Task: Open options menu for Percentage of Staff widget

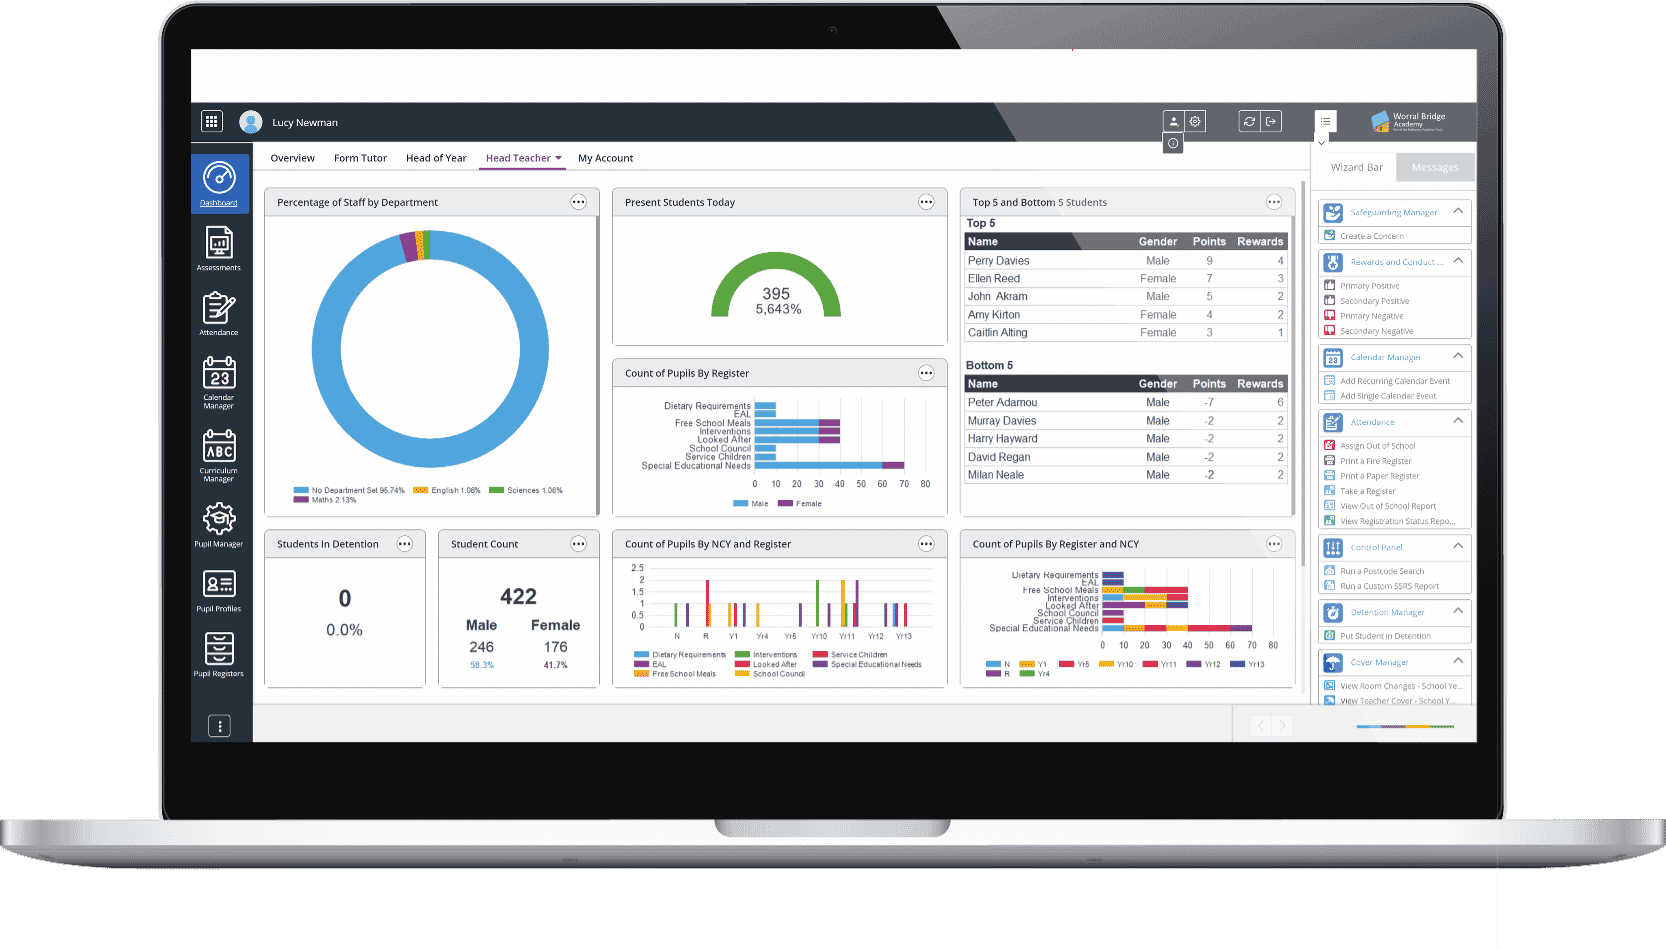Action: (x=578, y=202)
